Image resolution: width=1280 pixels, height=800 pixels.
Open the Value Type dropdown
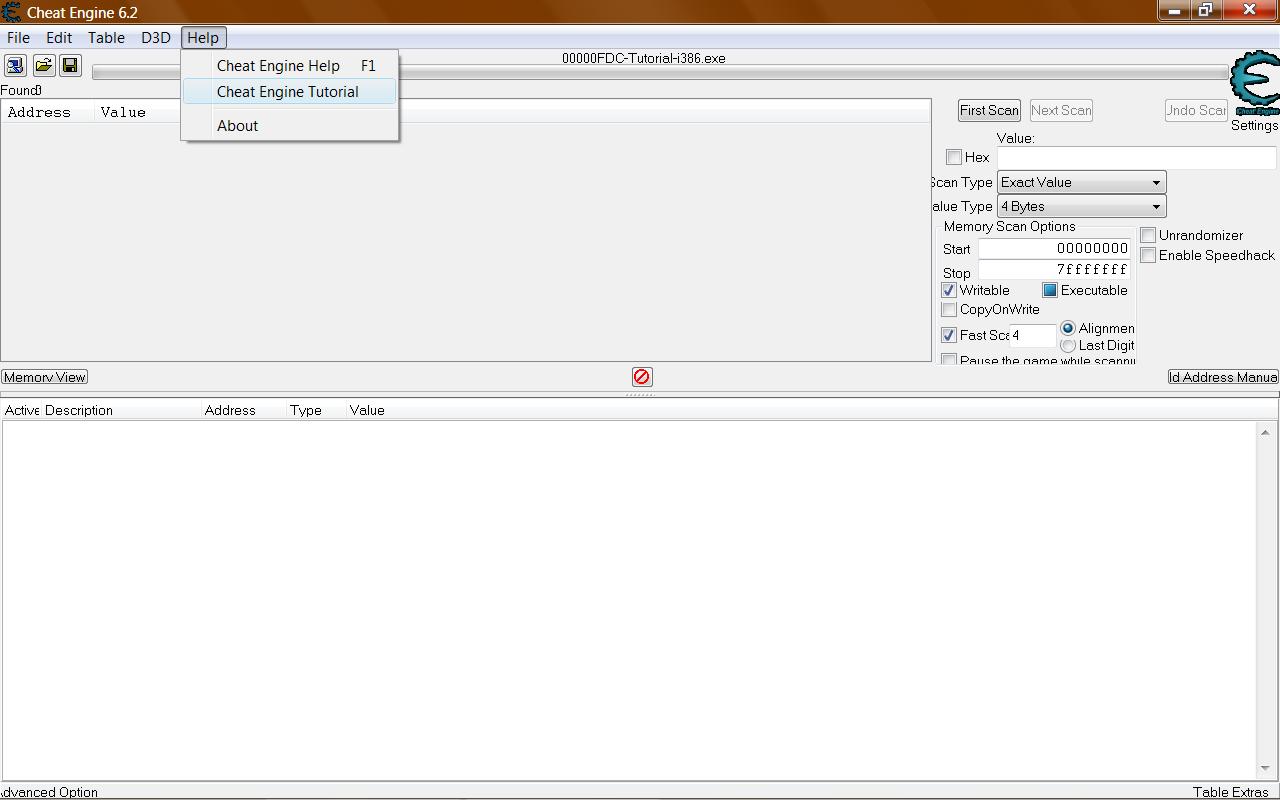[1082, 206]
